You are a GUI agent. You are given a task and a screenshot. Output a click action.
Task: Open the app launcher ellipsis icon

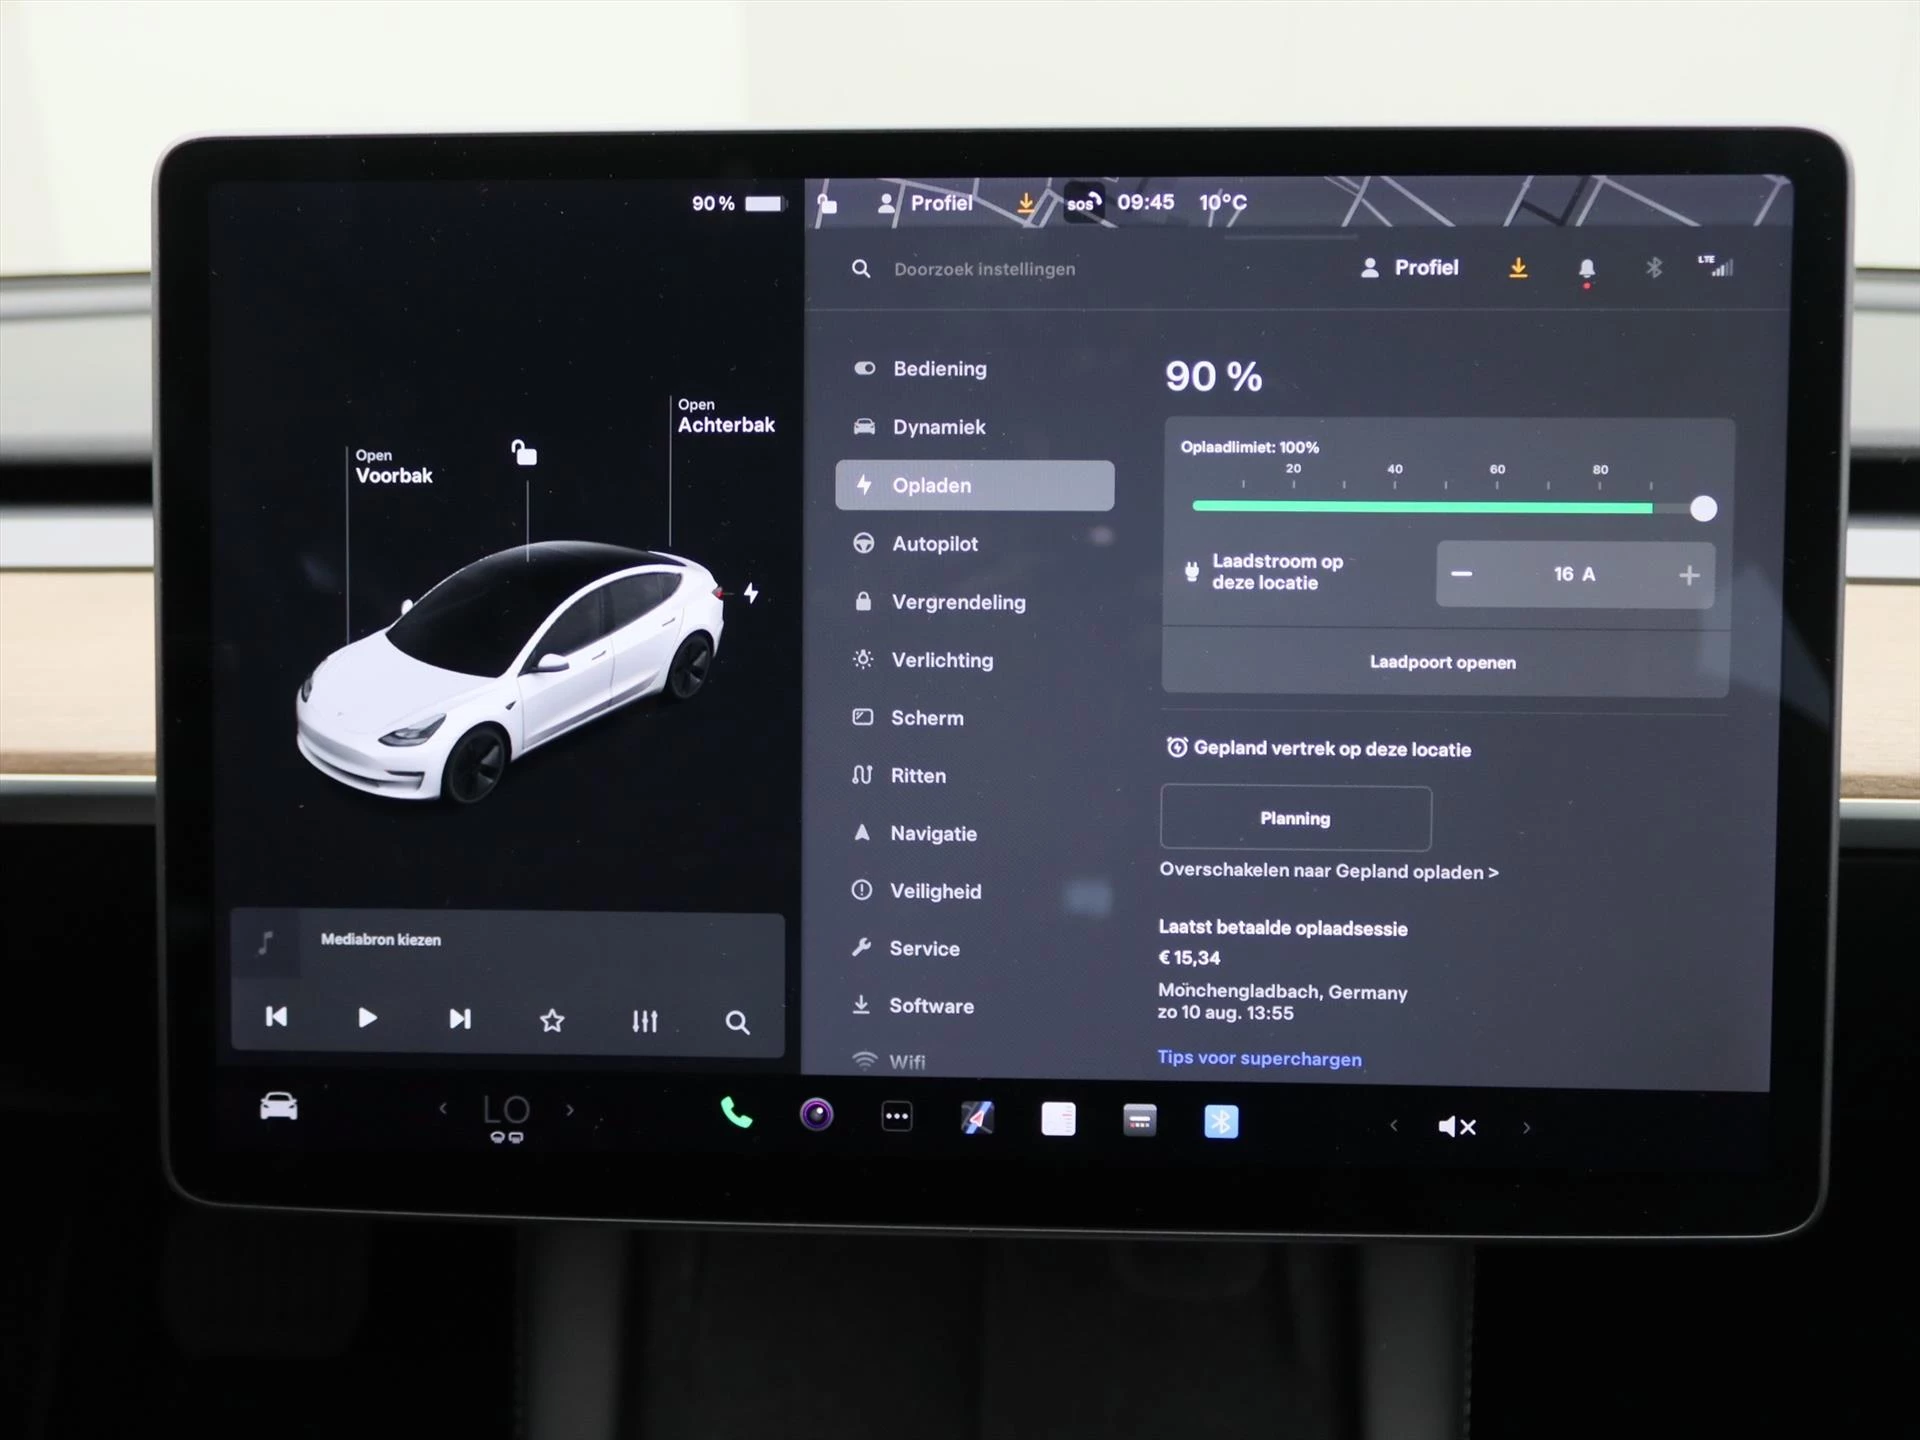tap(897, 1115)
